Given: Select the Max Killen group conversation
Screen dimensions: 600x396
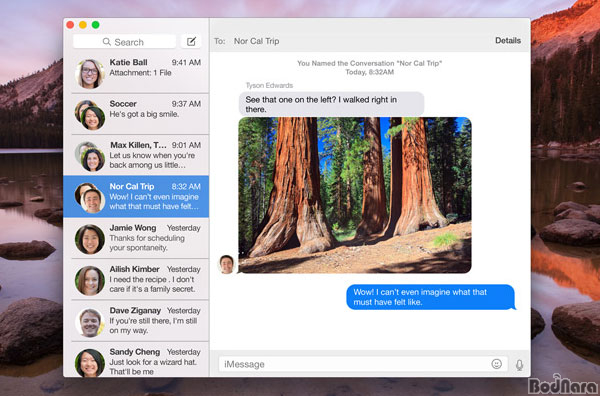Looking at the screenshot, I should (136, 155).
